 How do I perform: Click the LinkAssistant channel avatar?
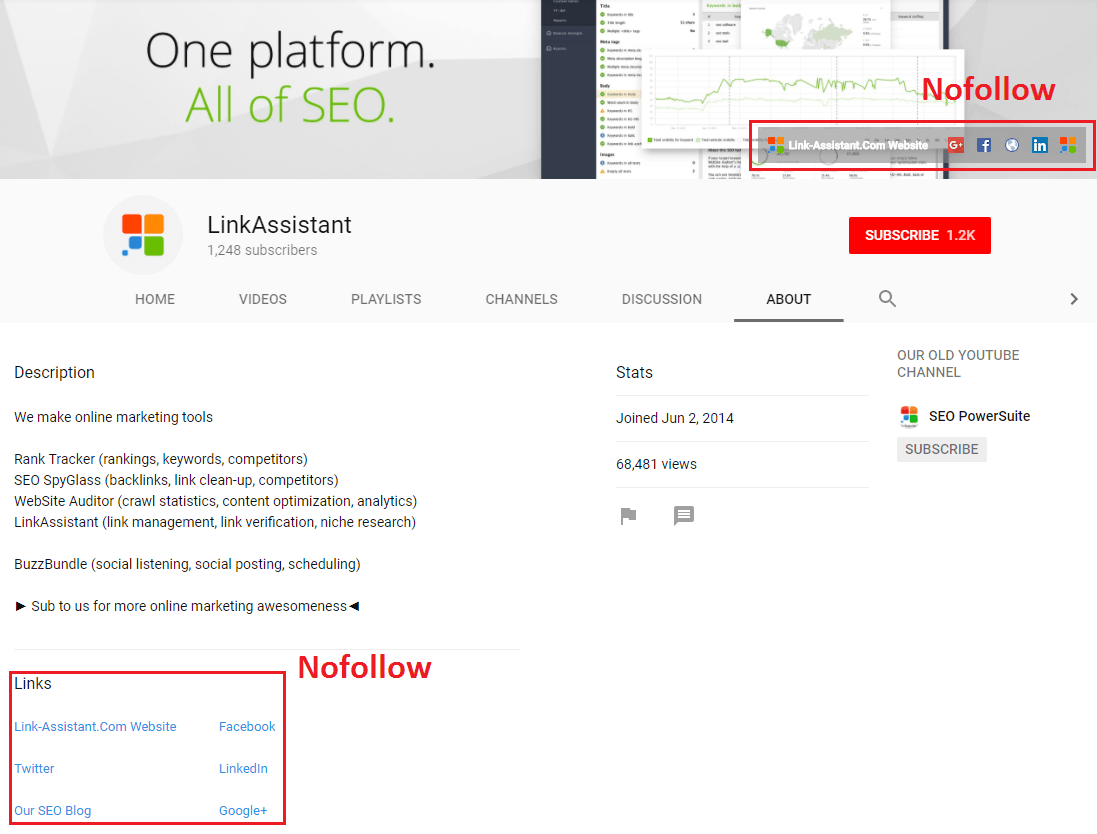click(142, 234)
